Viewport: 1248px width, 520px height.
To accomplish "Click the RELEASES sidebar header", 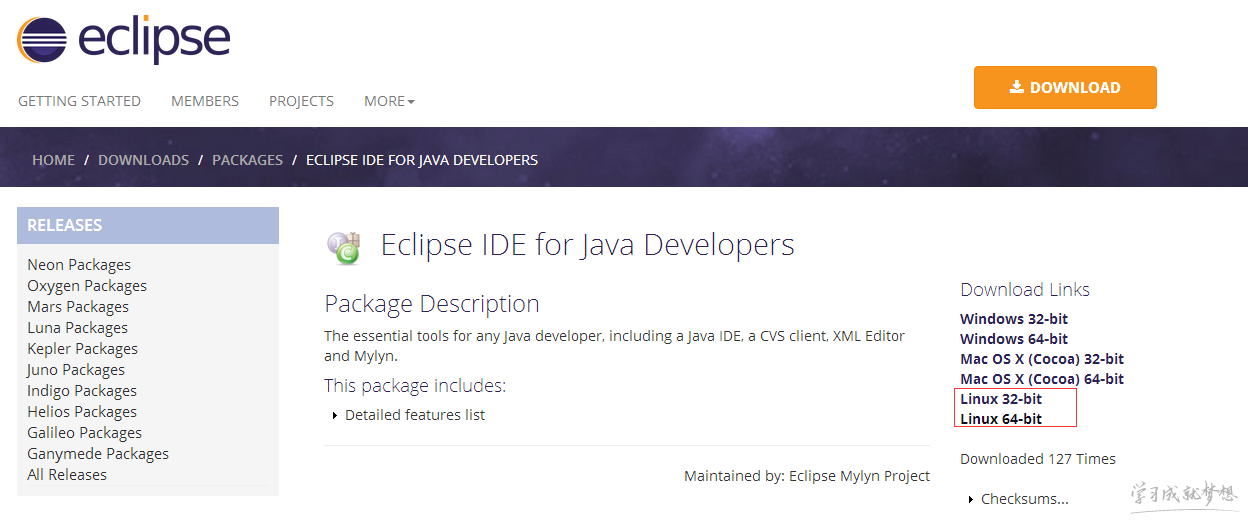I will pos(148,225).
